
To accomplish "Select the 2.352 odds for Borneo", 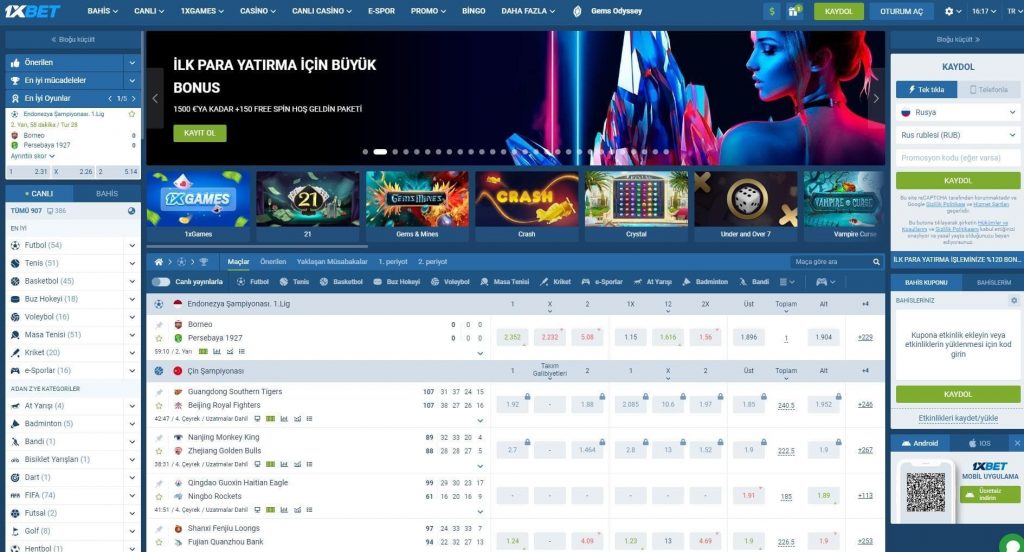I will tap(512, 338).
